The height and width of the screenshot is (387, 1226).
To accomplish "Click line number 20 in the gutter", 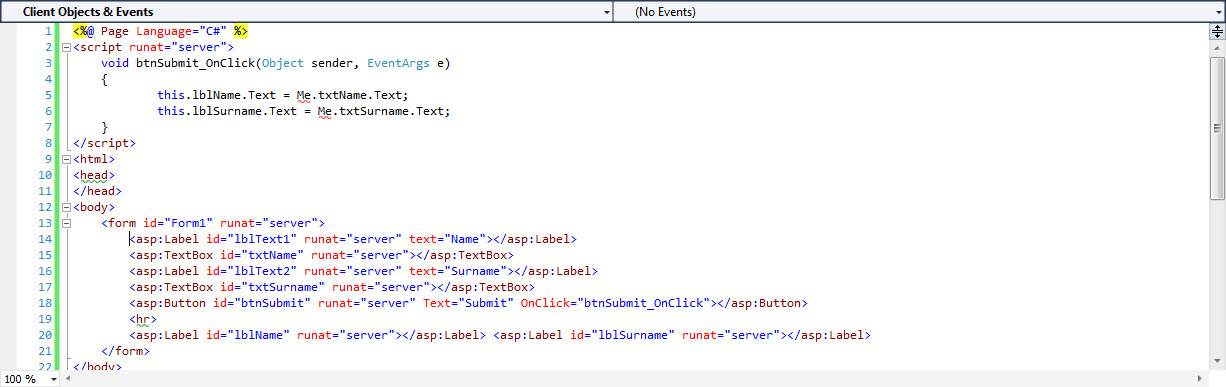I will (45, 335).
